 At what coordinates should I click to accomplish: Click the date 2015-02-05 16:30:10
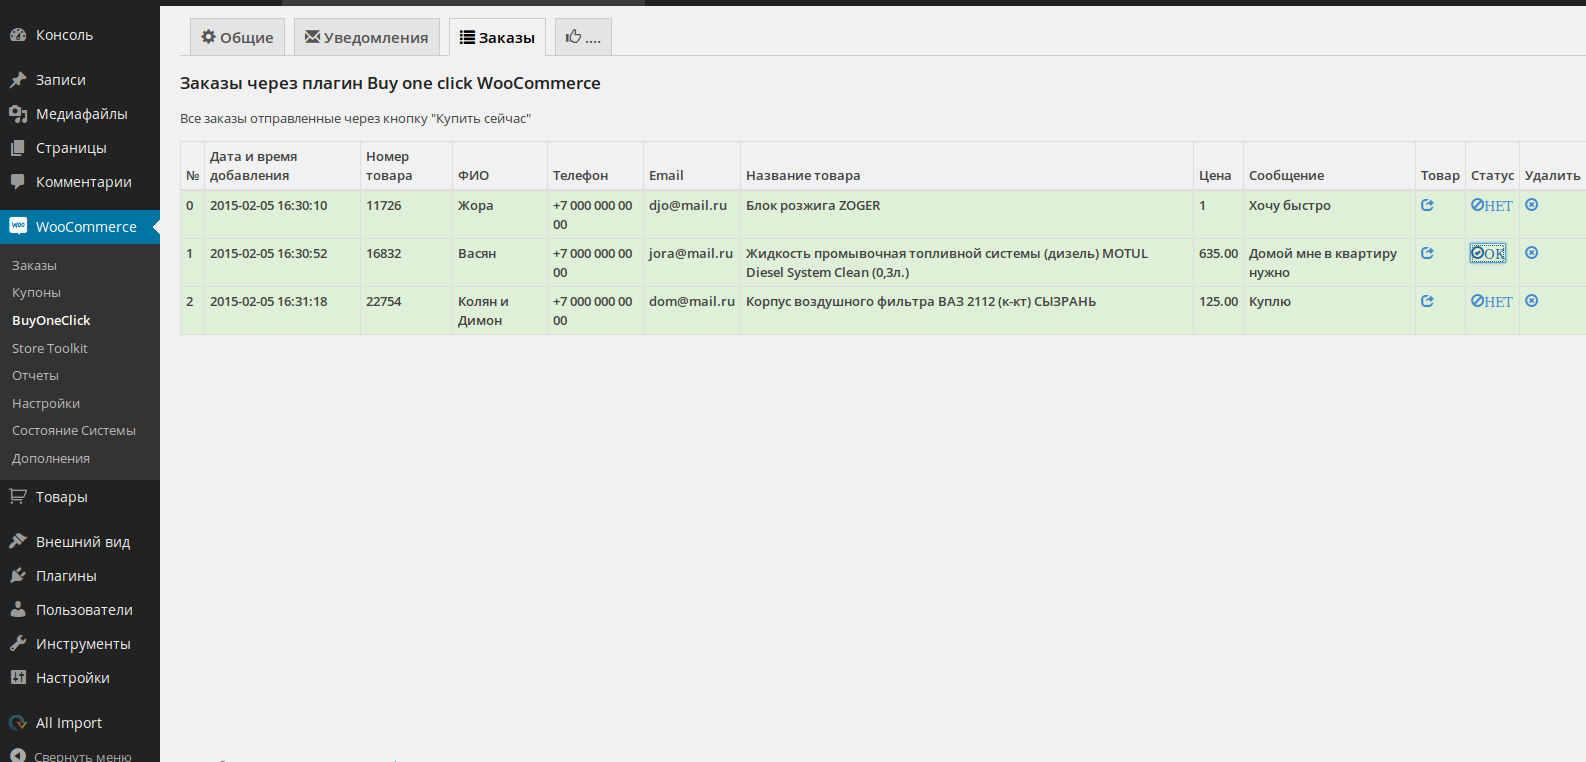(269, 205)
